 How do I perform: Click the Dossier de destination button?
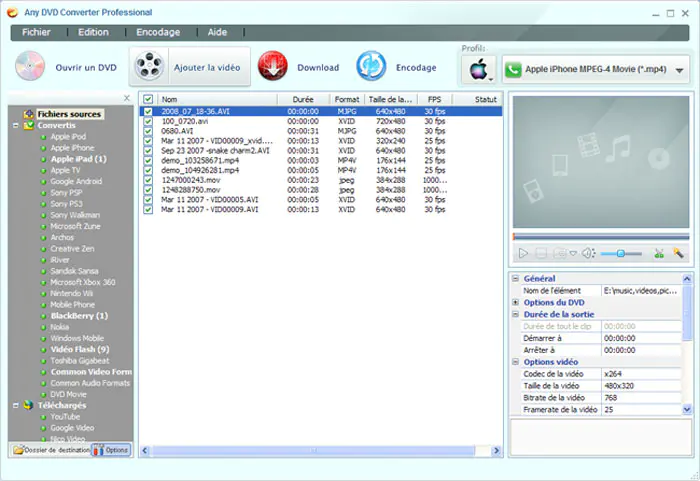(50, 450)
